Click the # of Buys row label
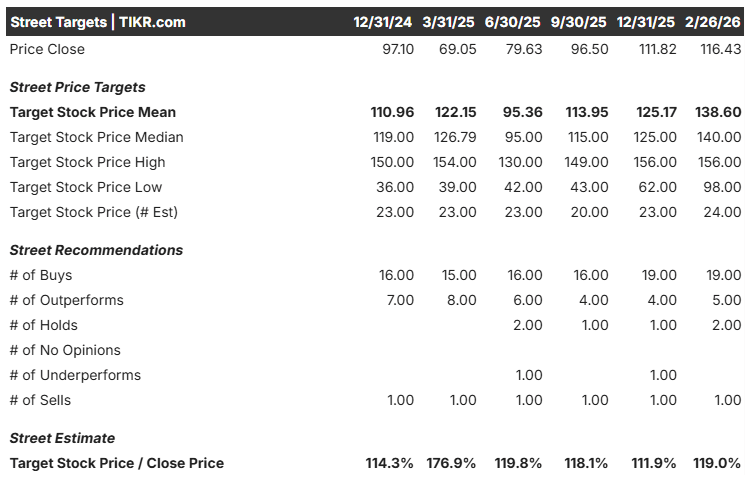This screenshot has width=745, height=481. (x=41, y=275)
